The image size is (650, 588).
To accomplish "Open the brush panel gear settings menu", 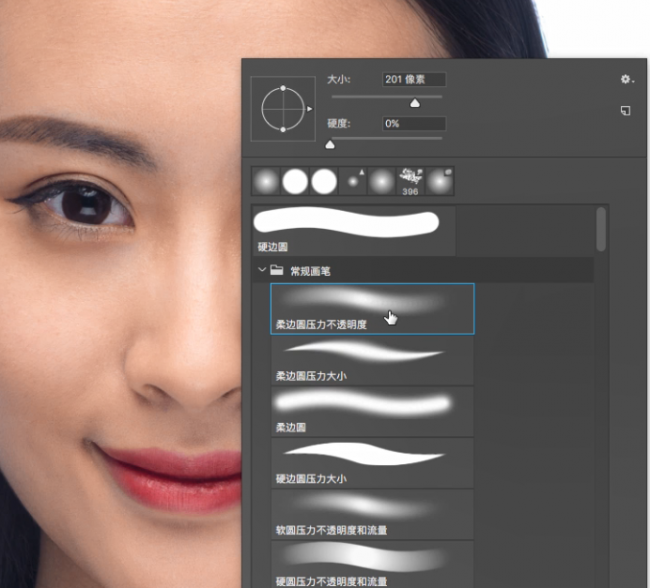I will (x=626, y=79).
